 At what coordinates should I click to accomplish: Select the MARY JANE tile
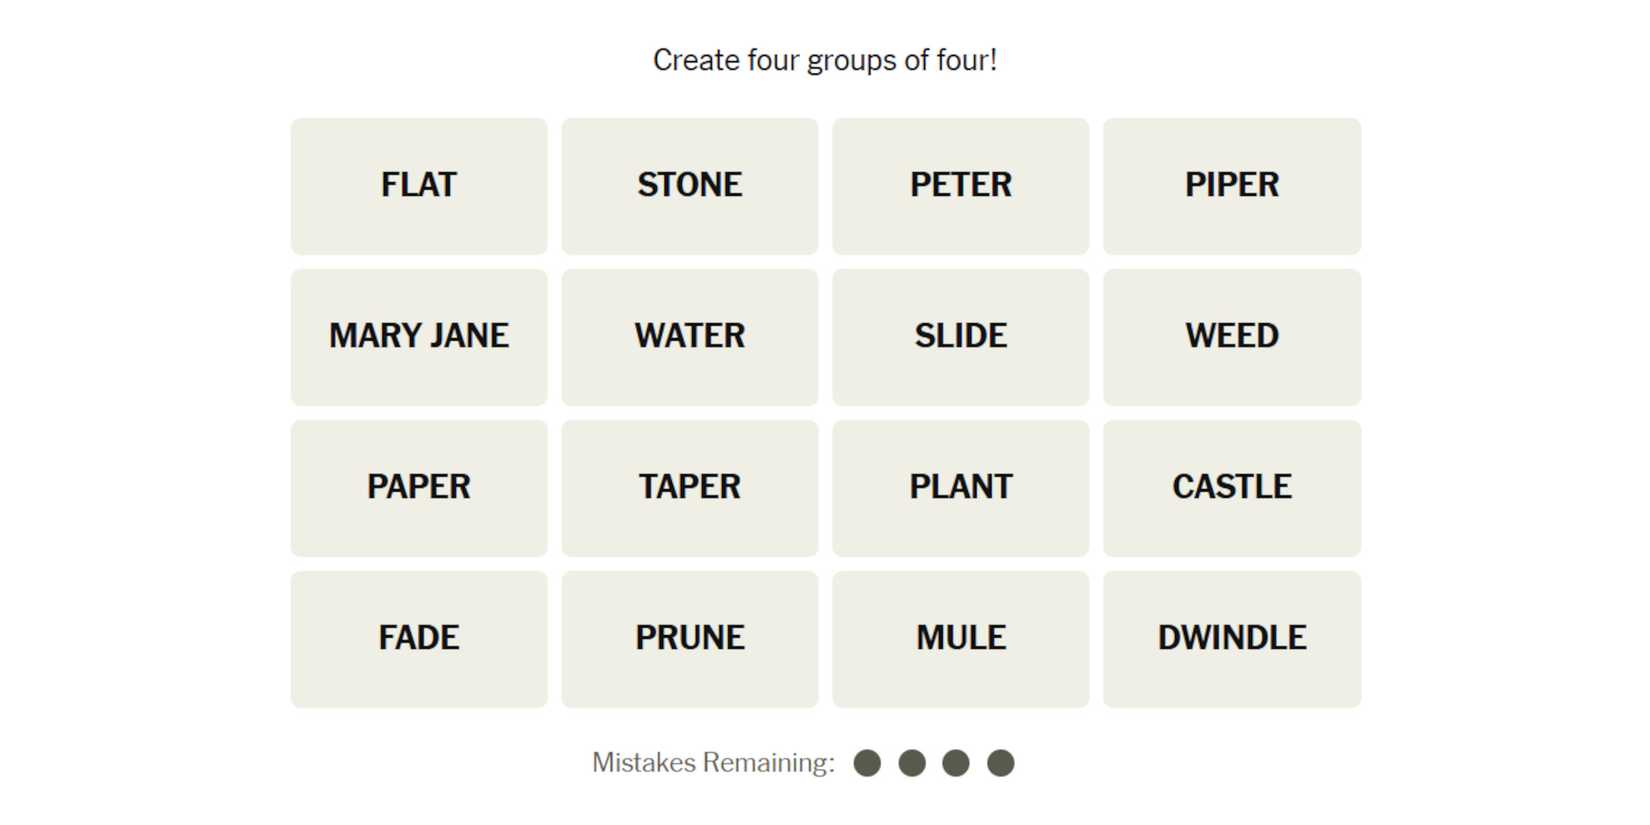[x=419, y=337]
